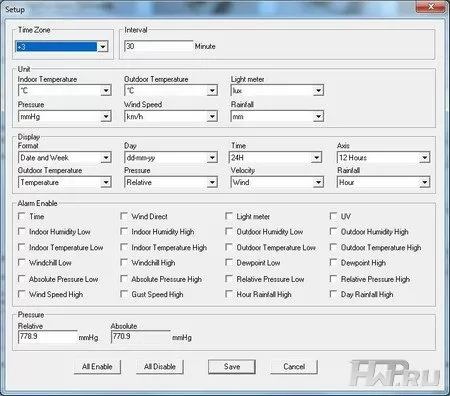450x396 pixels.
Task: Click the Absolute pressure value field
Action: pyautogui.click(x=141, y=337)
